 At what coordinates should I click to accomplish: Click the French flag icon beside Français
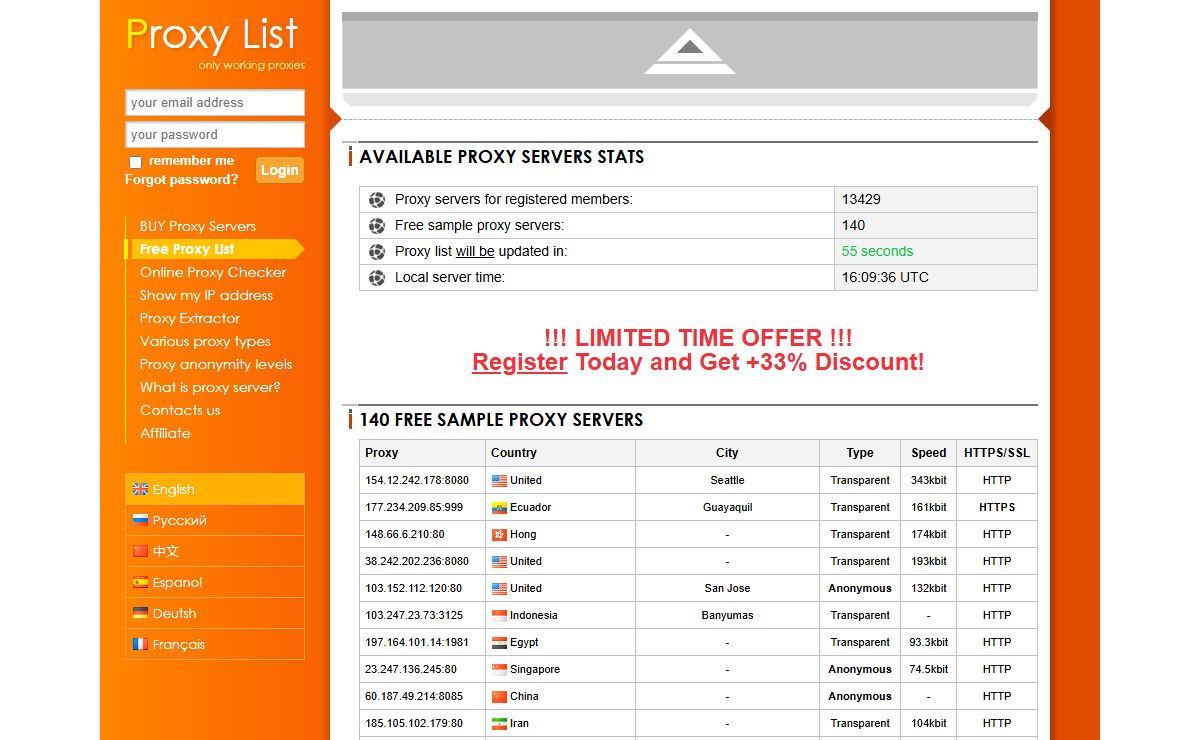click(140, 644)
